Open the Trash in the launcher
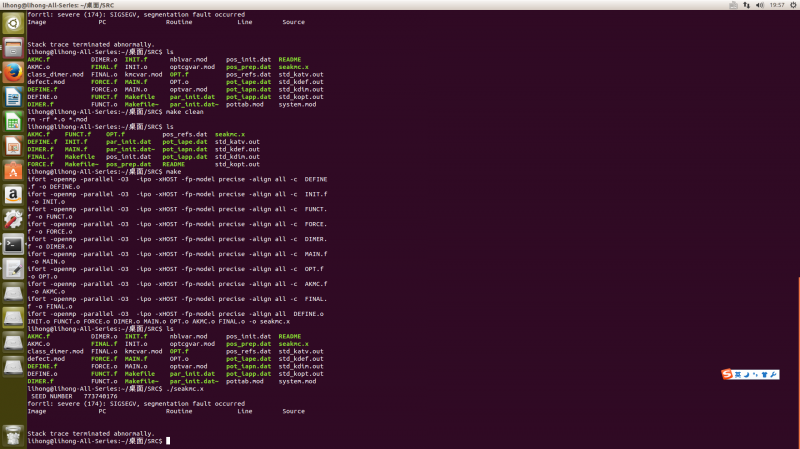The image size is (800, 449). [x=13, y=436]
